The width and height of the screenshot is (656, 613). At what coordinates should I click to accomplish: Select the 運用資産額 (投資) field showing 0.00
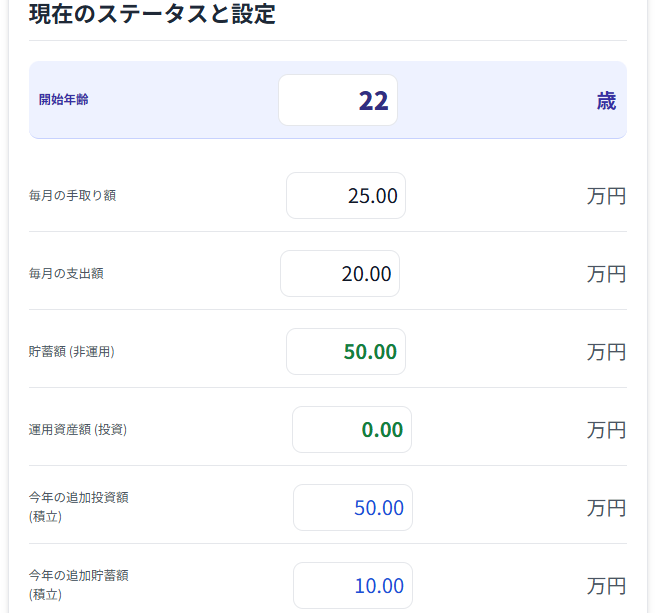[352, 429]
